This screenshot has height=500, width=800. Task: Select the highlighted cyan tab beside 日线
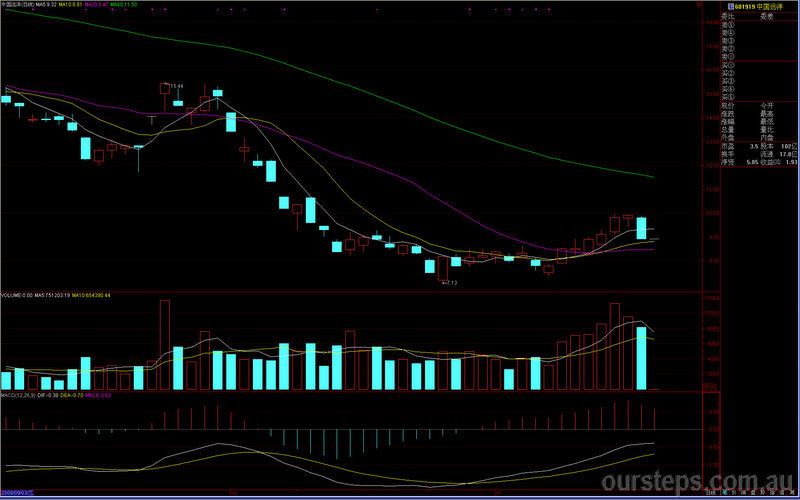(725, 493)
